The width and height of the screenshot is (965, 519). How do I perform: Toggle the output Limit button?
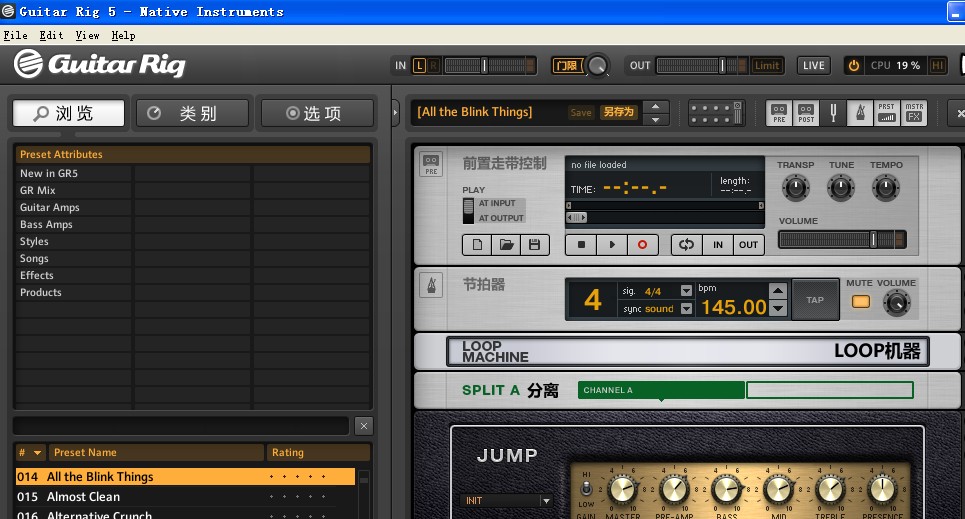tap(767, 65)
